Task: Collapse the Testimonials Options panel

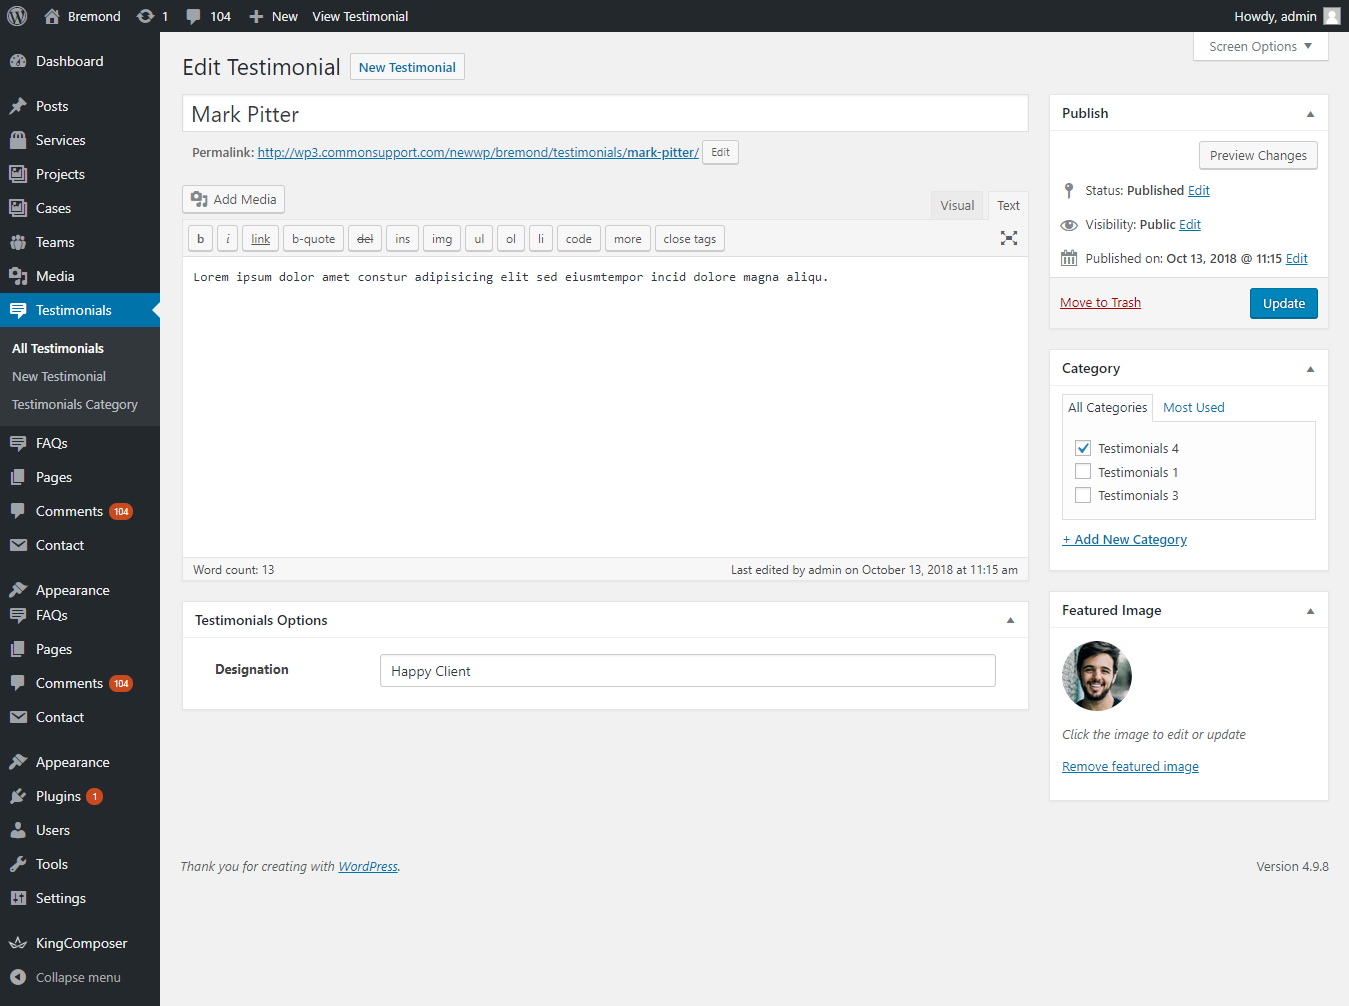Action: [x=1010, y=620]
